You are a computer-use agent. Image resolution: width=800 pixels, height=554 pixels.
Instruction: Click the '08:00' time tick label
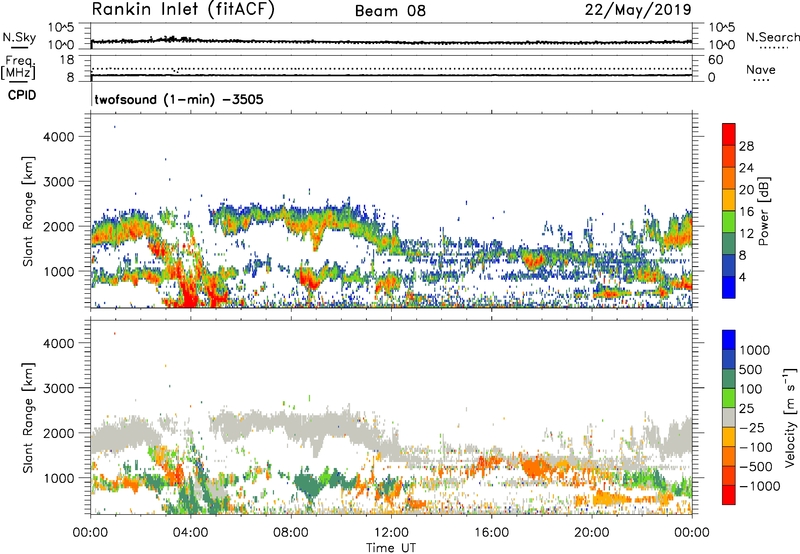point(291,533)
